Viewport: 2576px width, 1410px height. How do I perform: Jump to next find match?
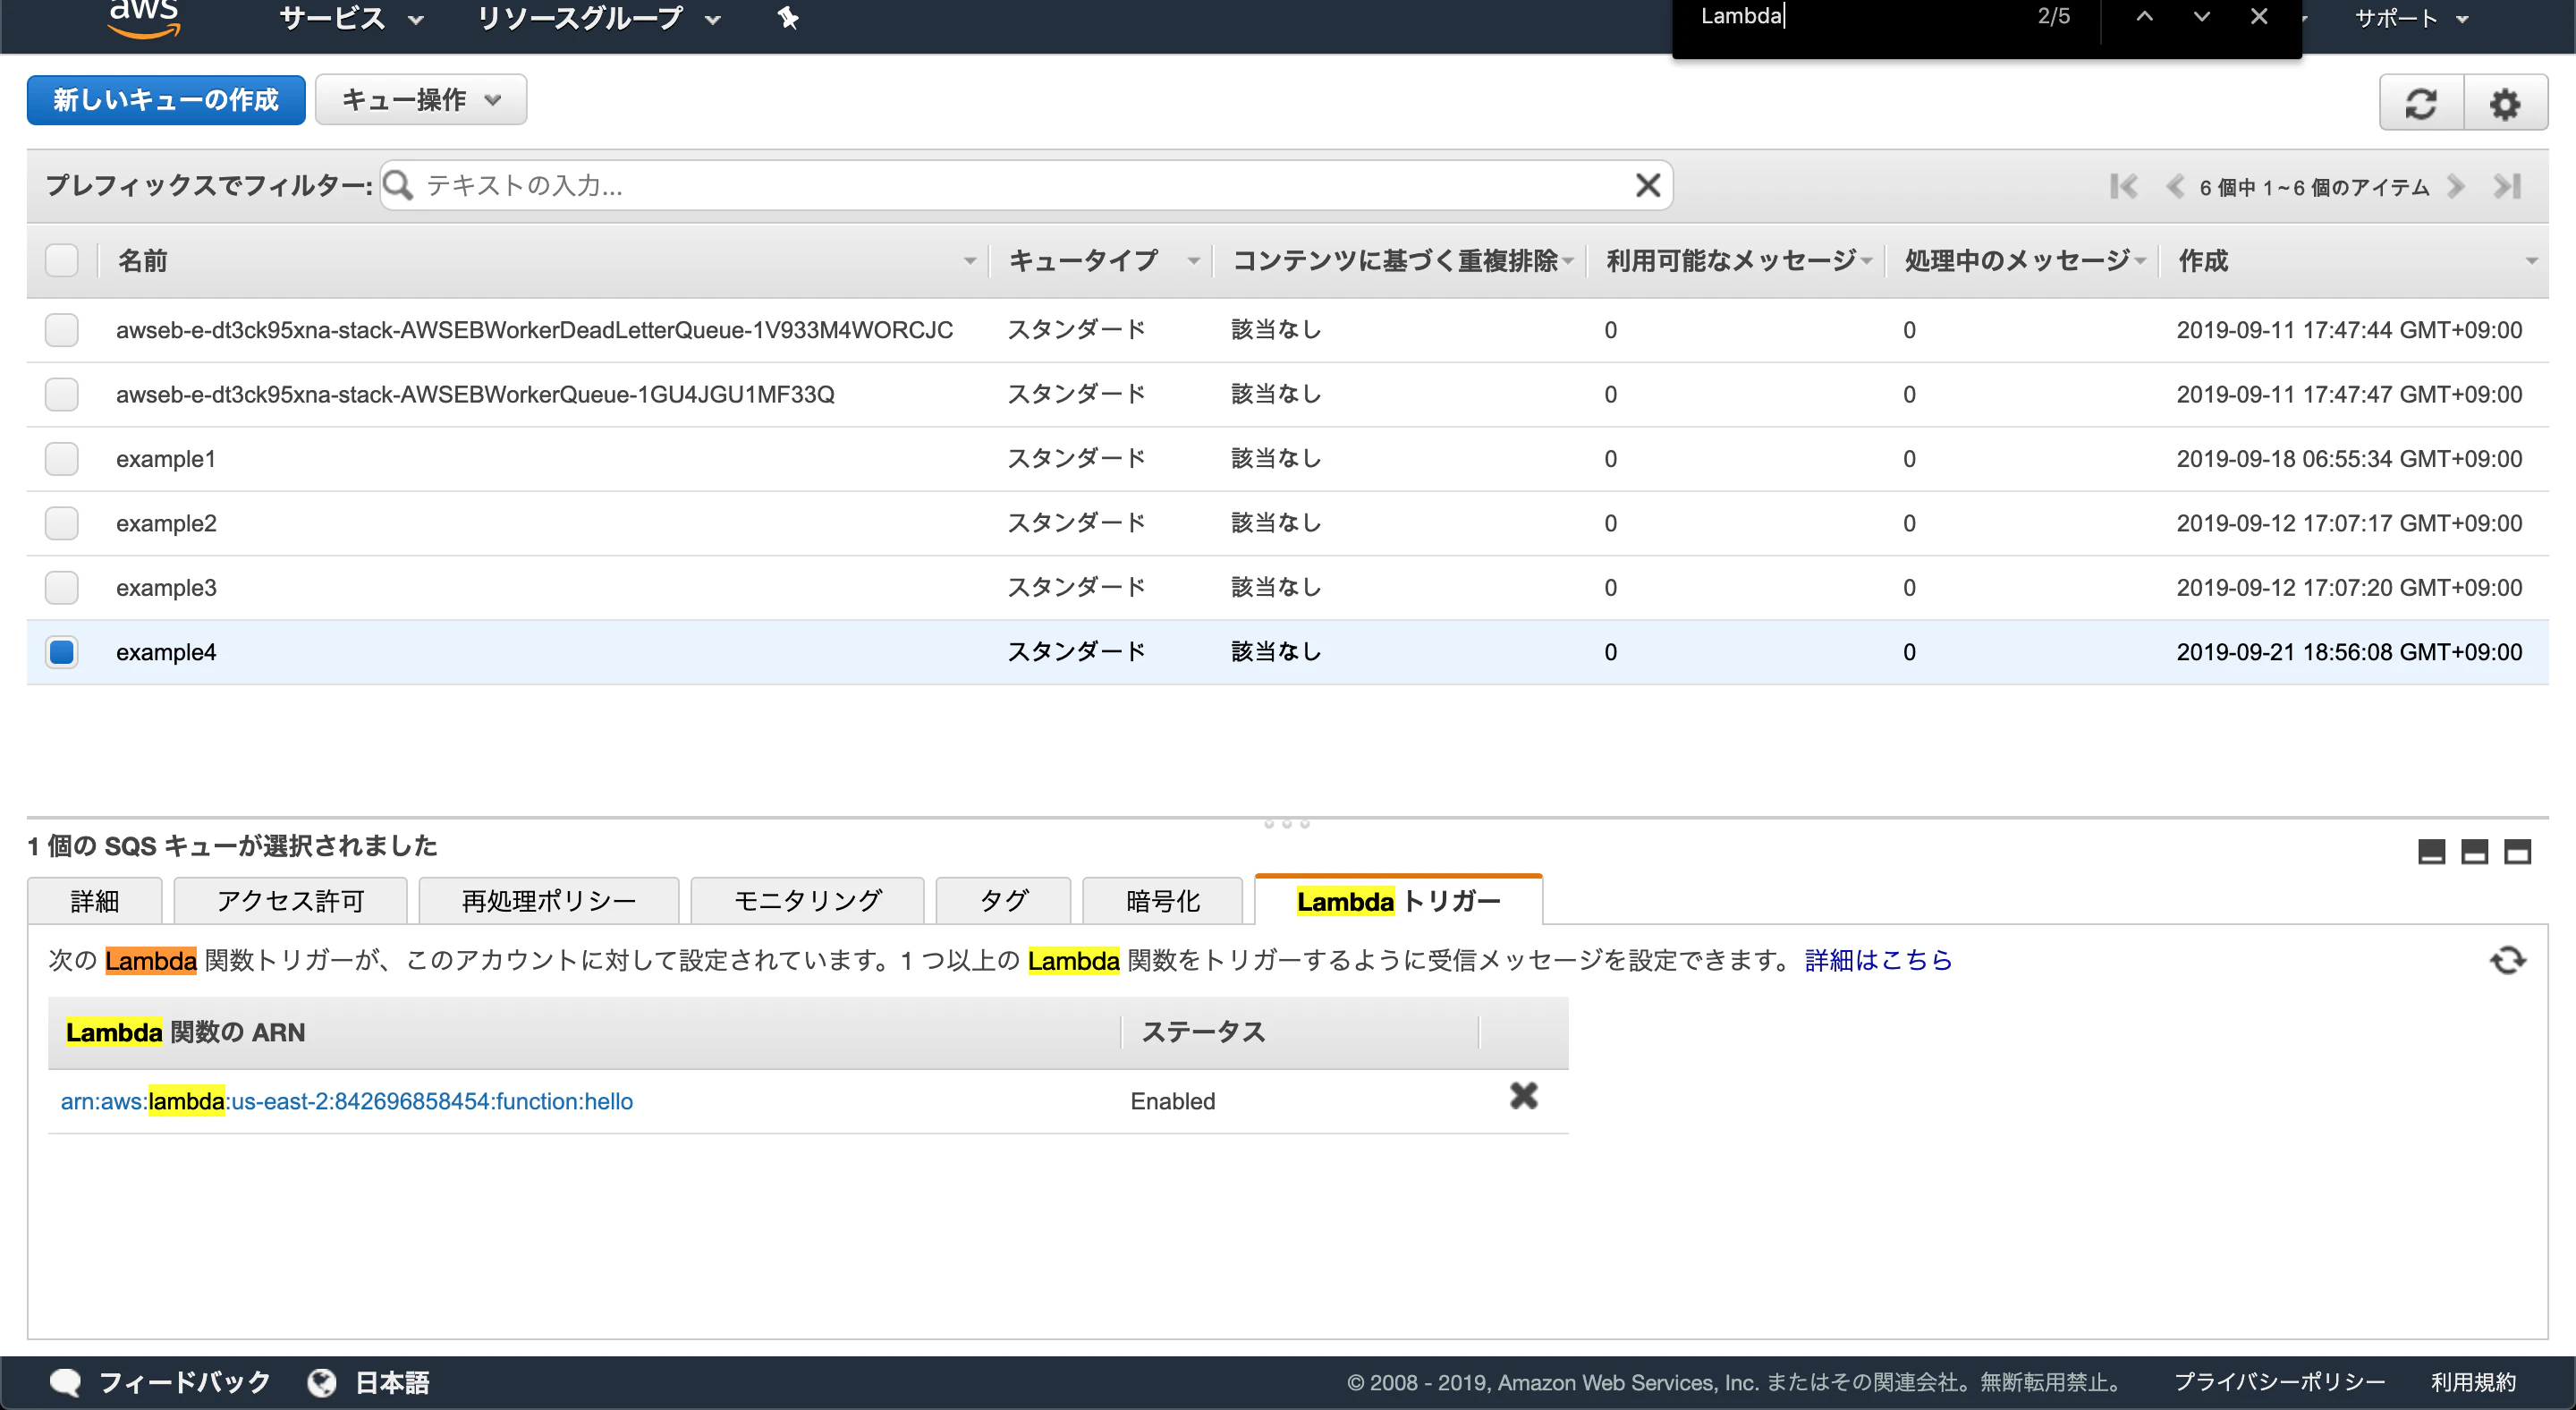click(2201, 17)
